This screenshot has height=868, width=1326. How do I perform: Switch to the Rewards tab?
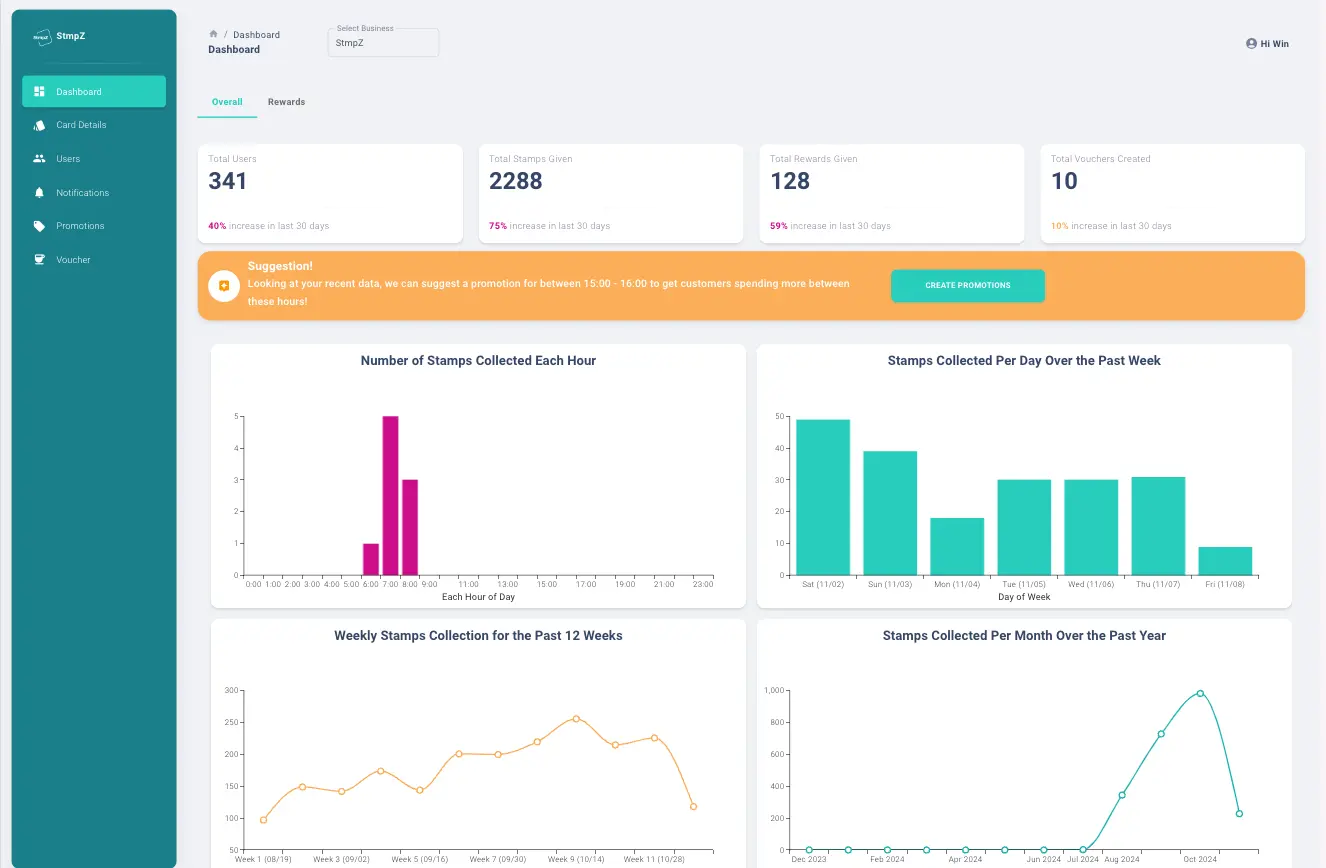pyautogui.click(x=286, y=101)
